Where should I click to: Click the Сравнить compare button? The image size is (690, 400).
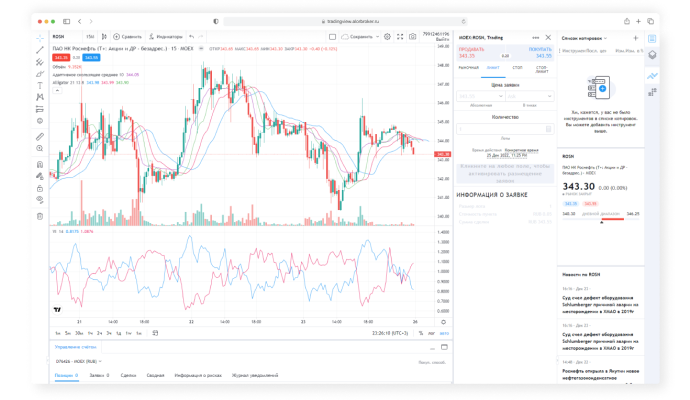[x=128, y=37]
